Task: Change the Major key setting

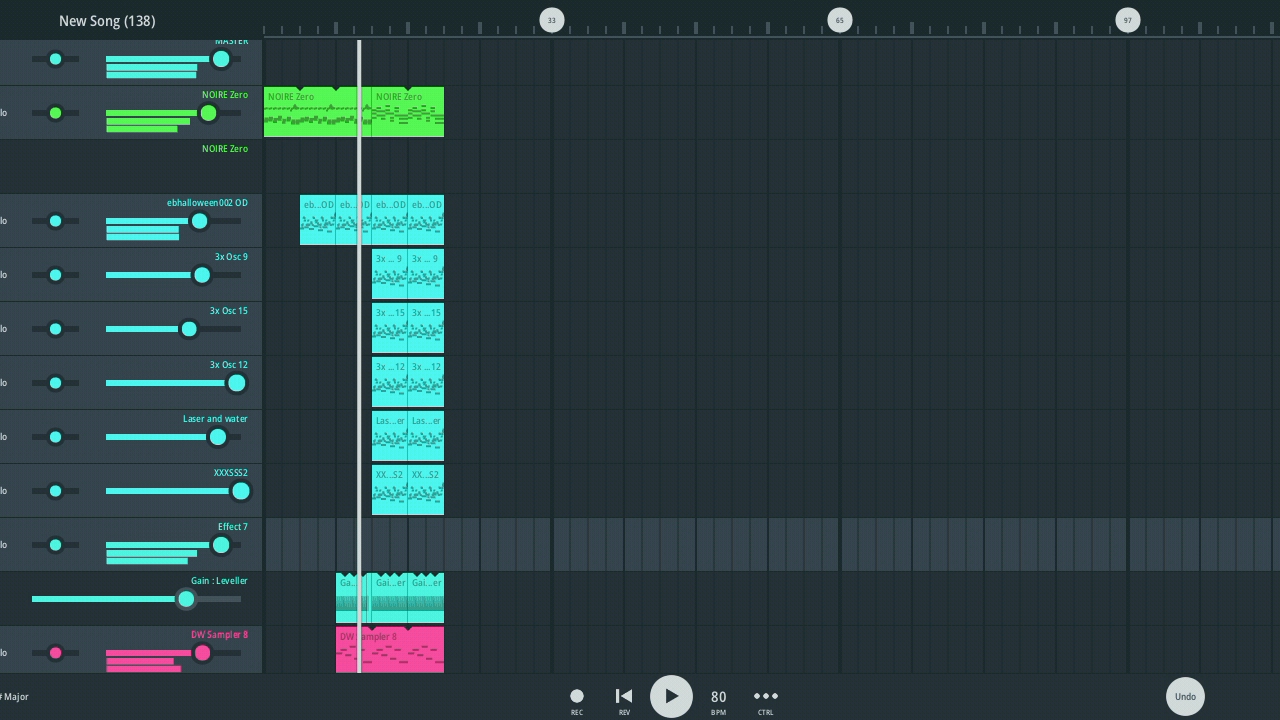Action: click(x=14, y=696)
